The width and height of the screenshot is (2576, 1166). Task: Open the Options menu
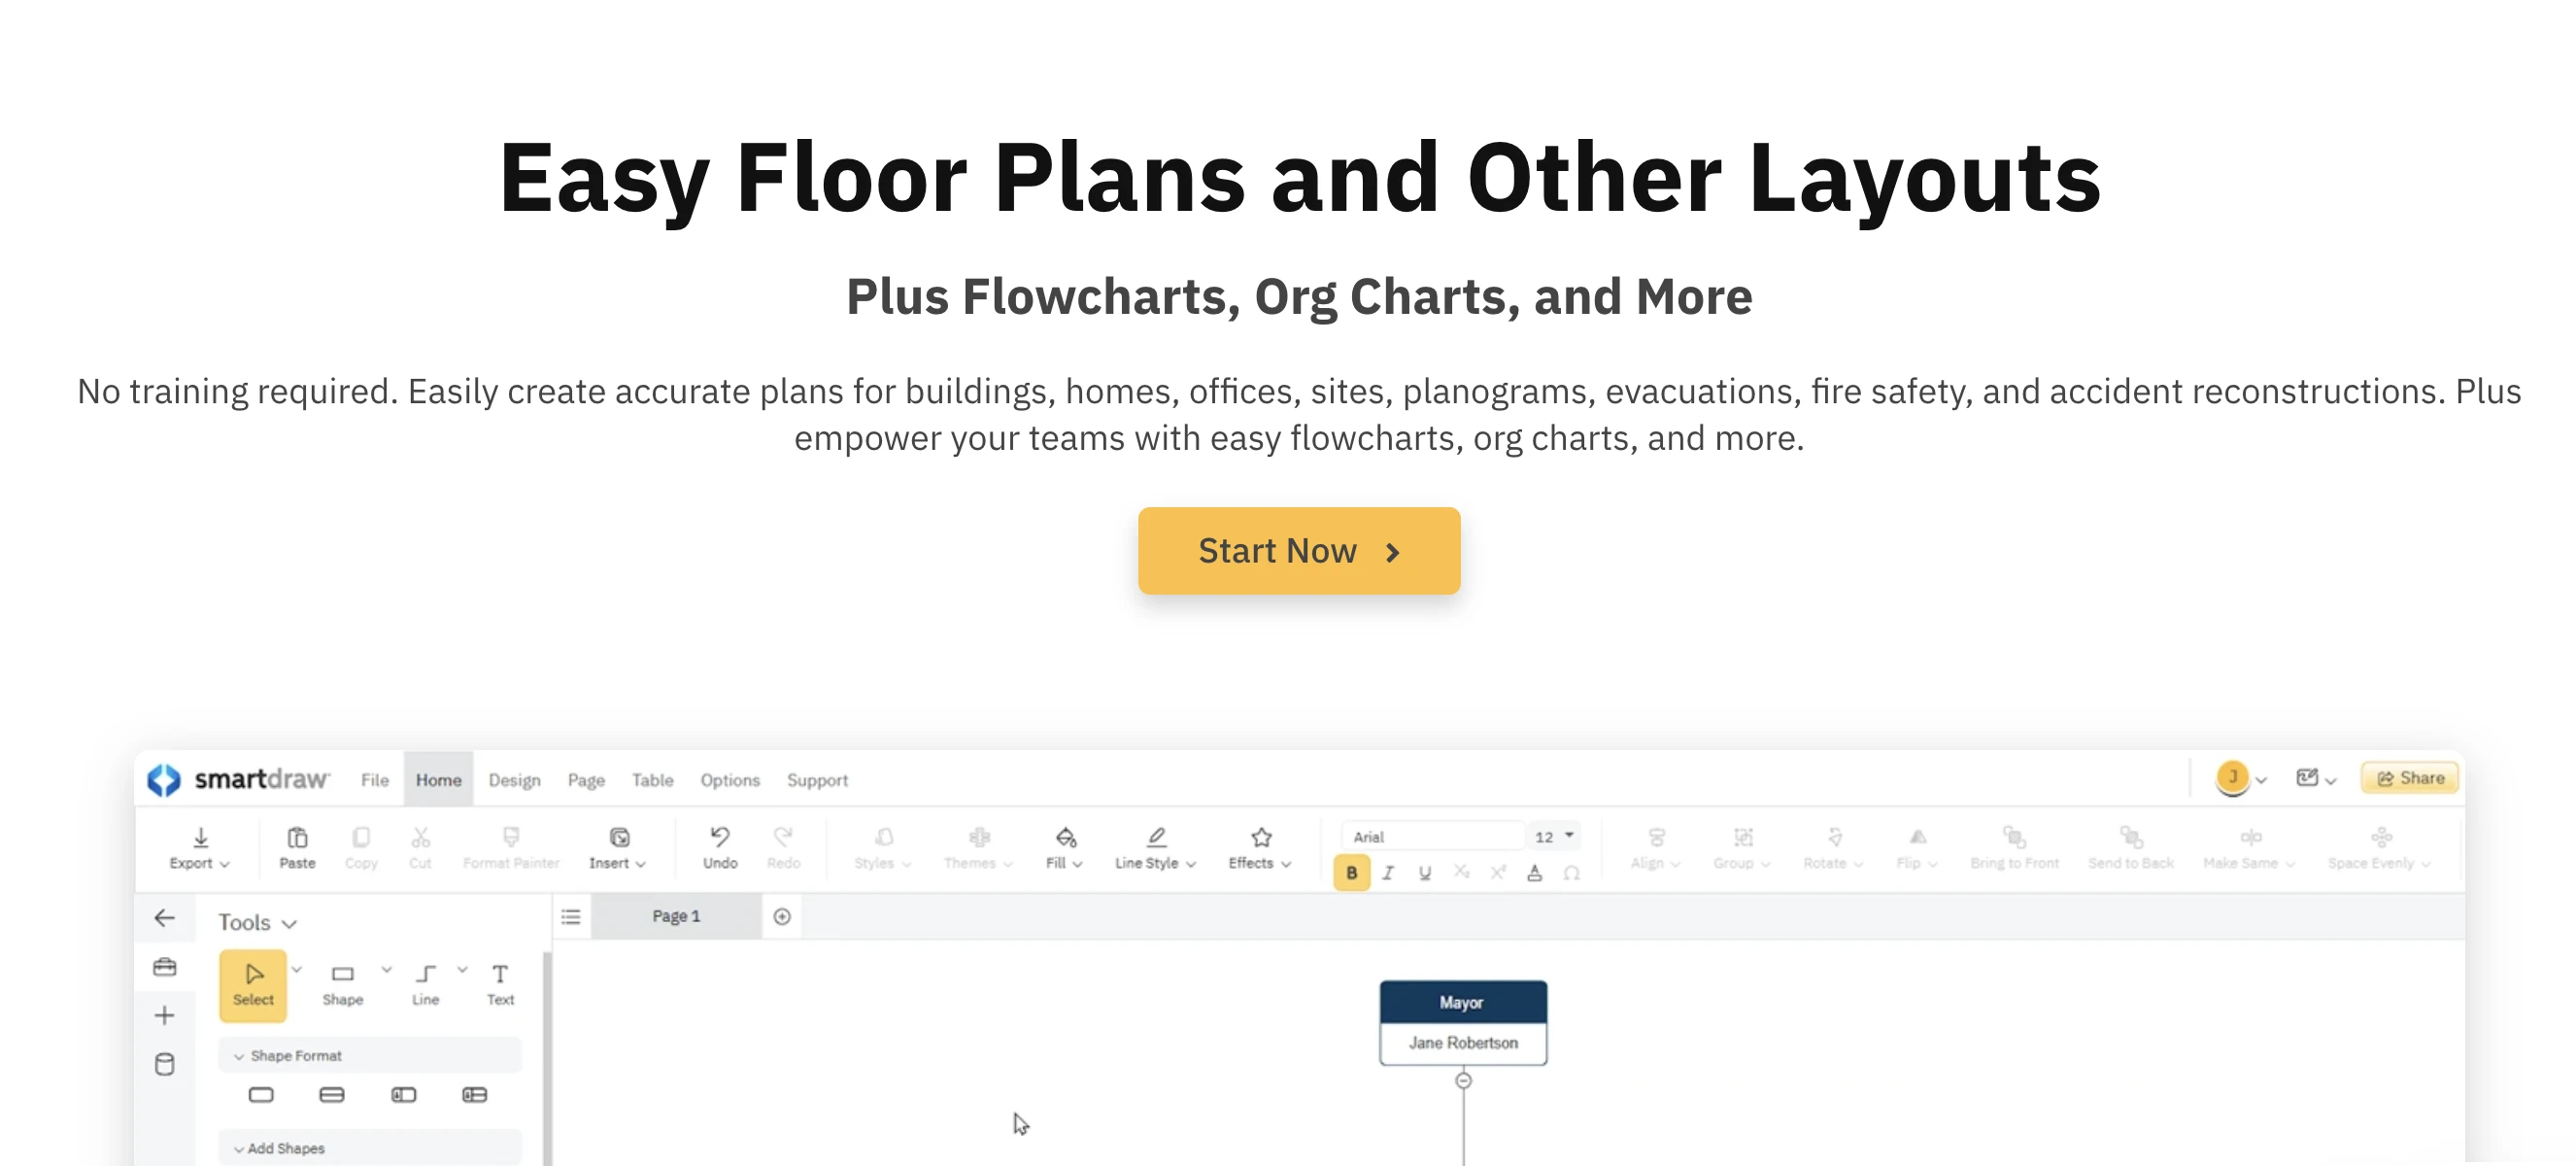pos(729,780)
